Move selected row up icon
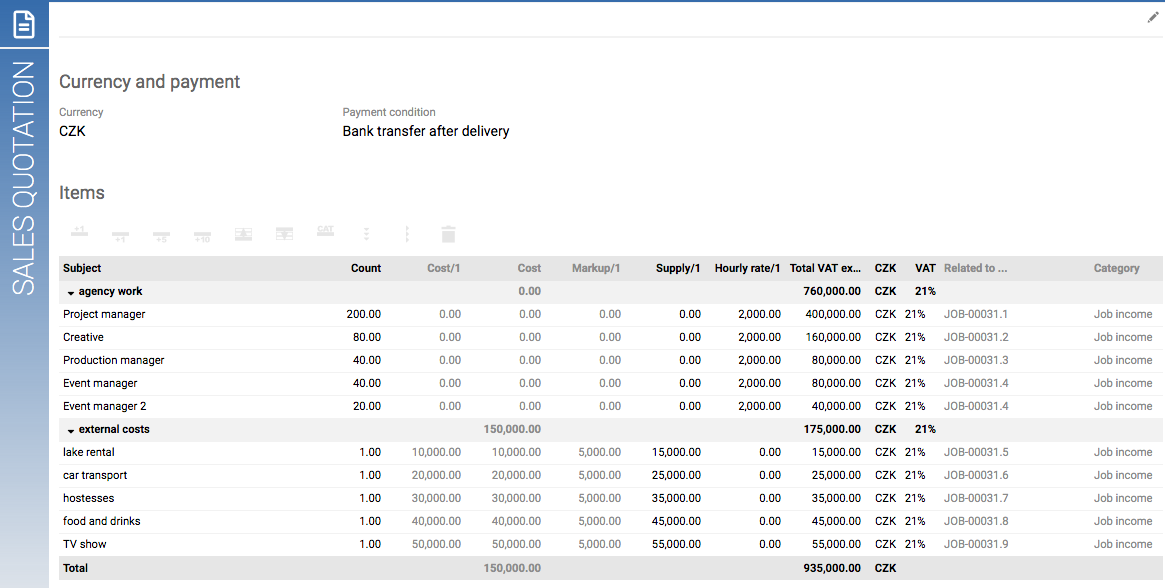This screenshot has height=588, width=1165. point(244,234)
